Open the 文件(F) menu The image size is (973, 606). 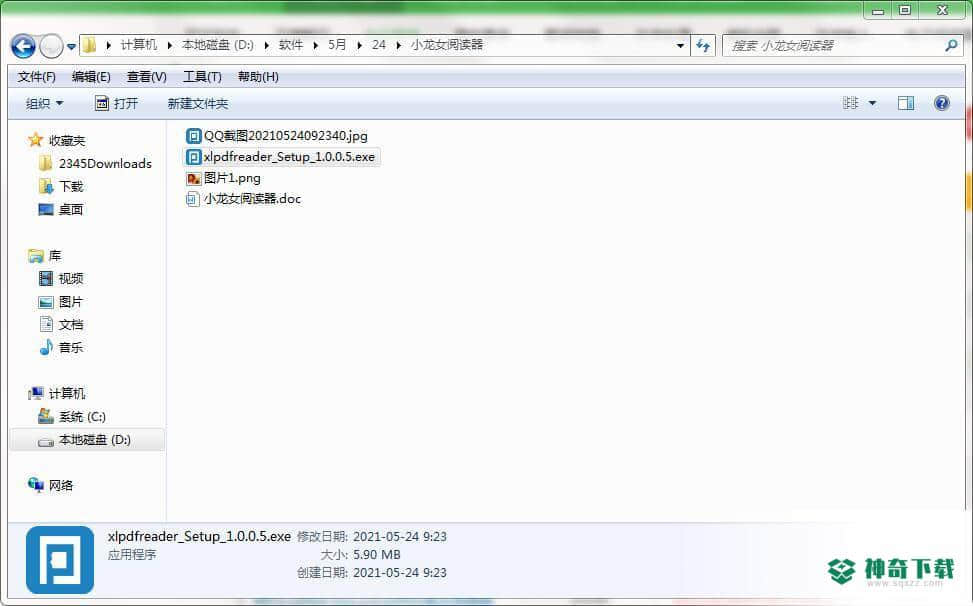click(37, 76)
